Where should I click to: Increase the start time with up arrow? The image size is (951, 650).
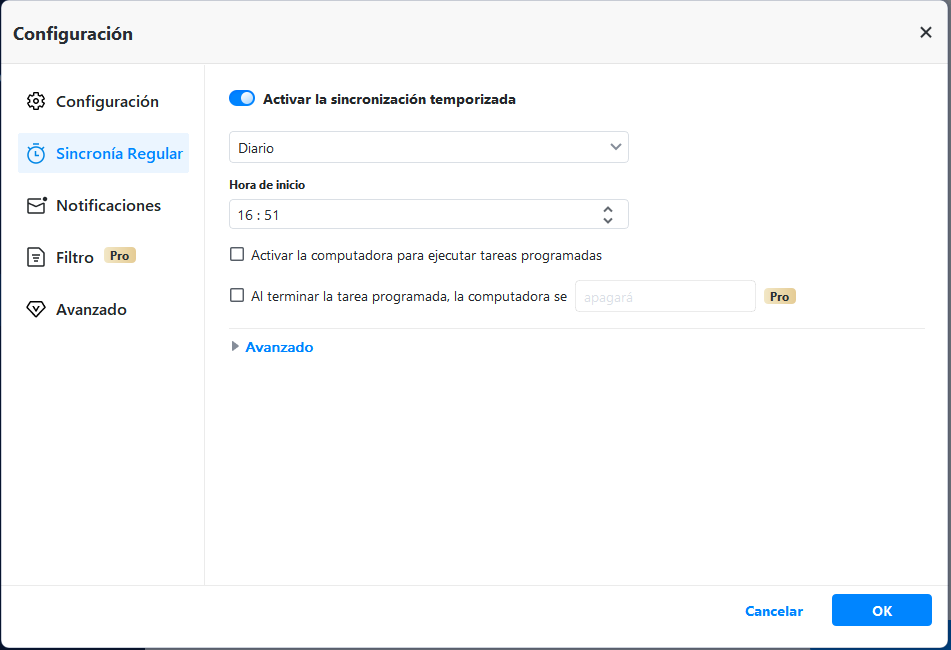(x=608, y=209)
